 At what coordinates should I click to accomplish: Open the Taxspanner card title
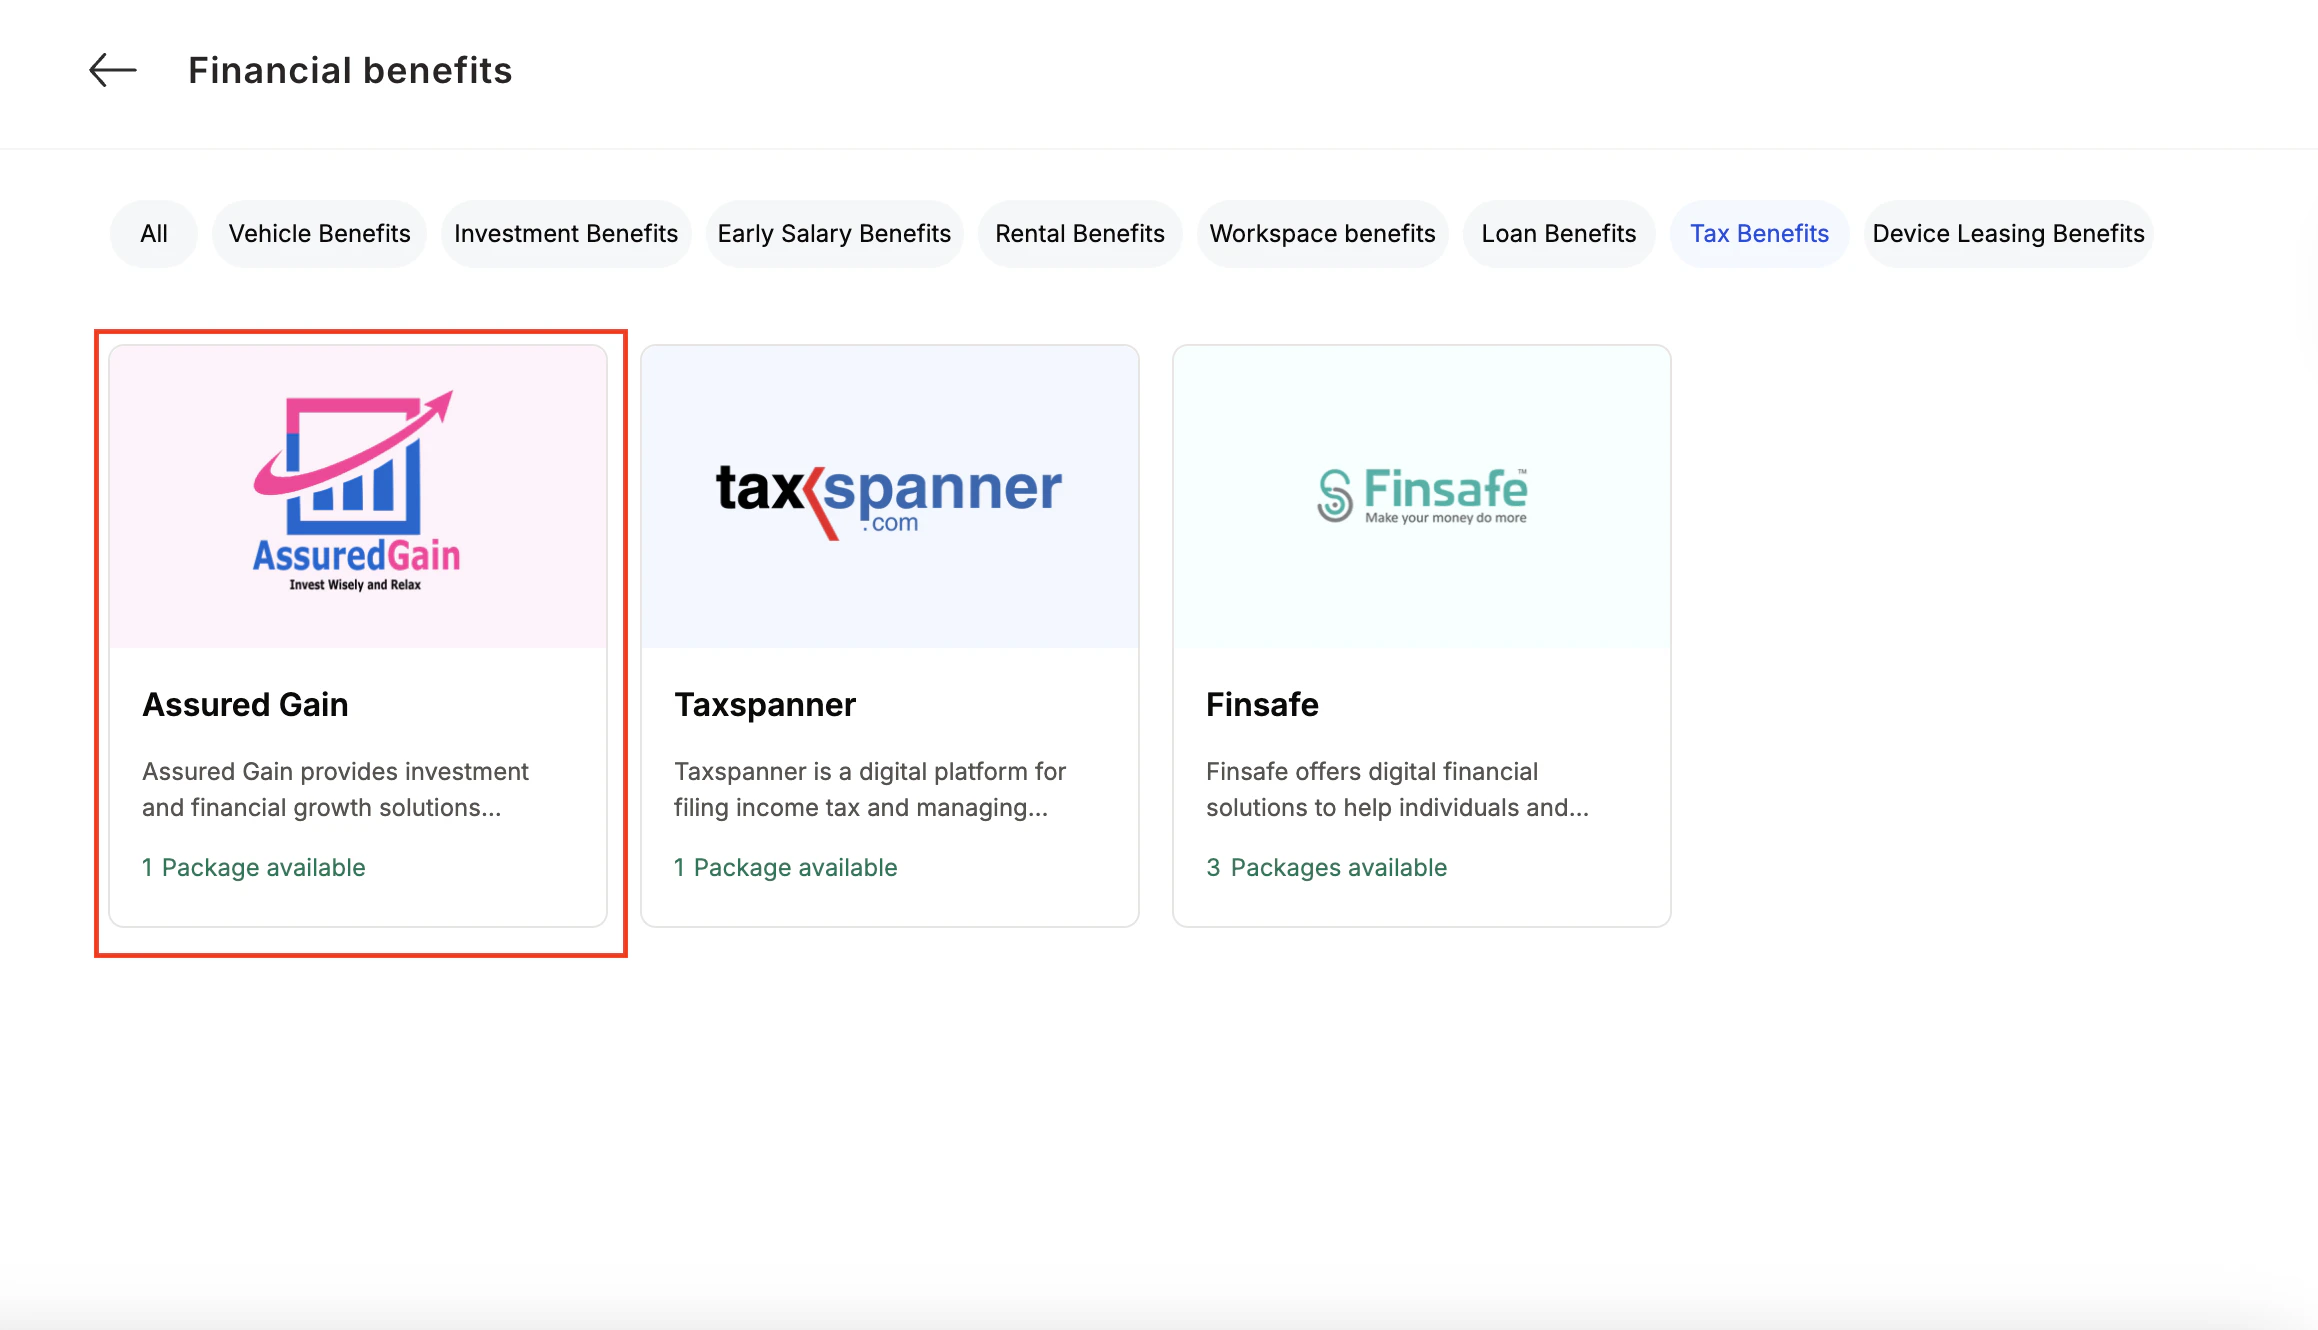point(765,705)
